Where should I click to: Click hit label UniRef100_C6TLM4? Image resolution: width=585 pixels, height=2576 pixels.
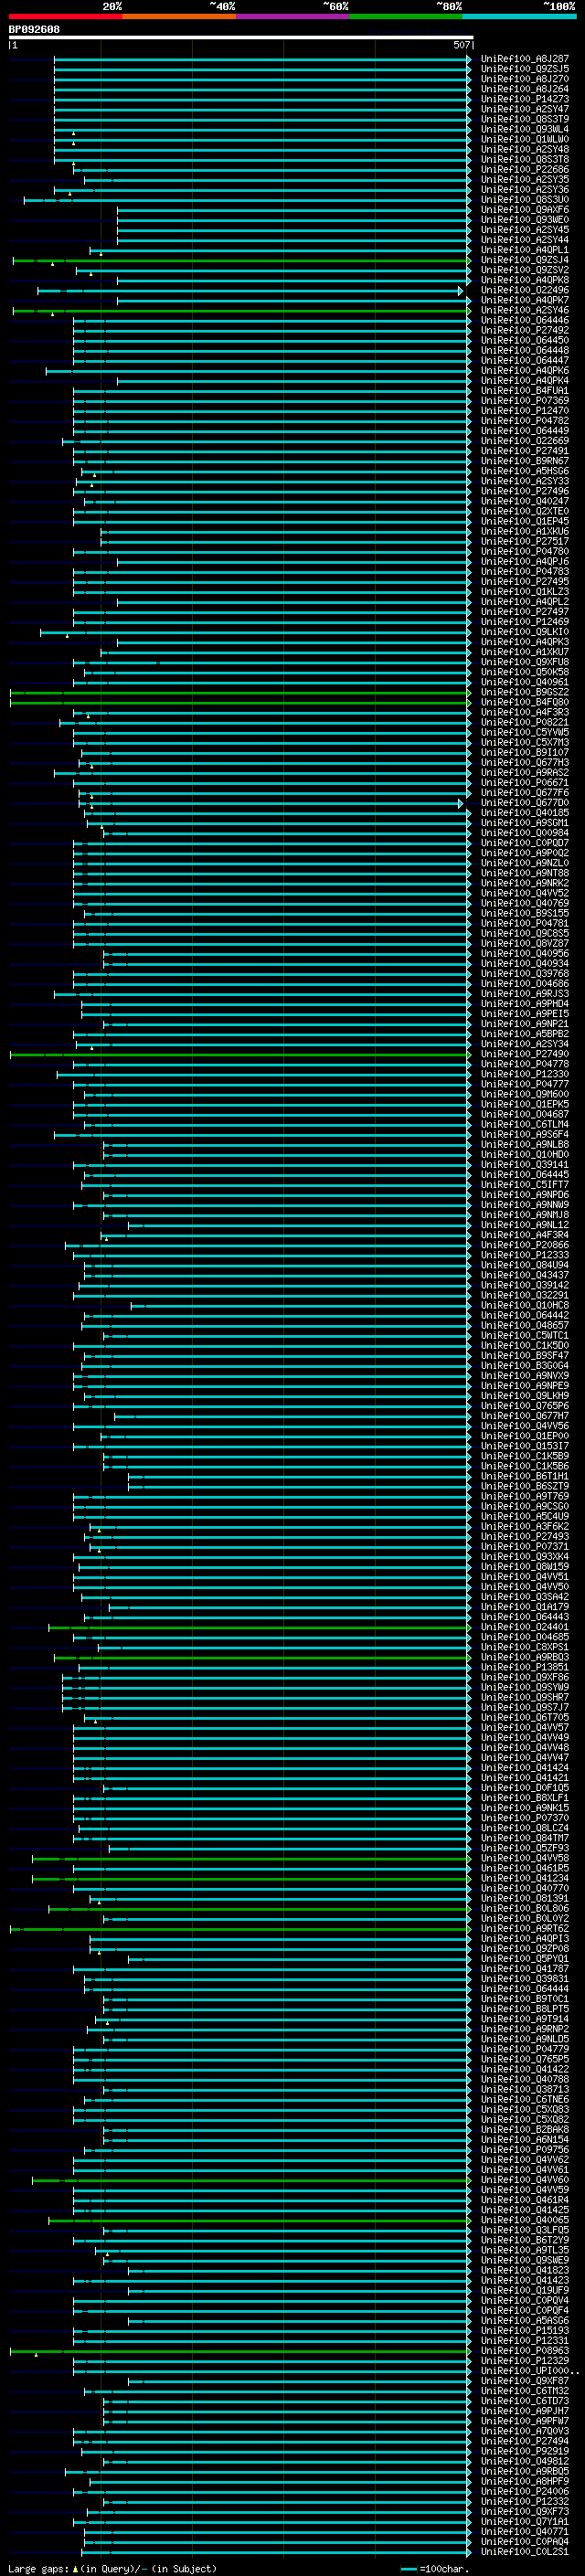click(x=525, y=1125)
